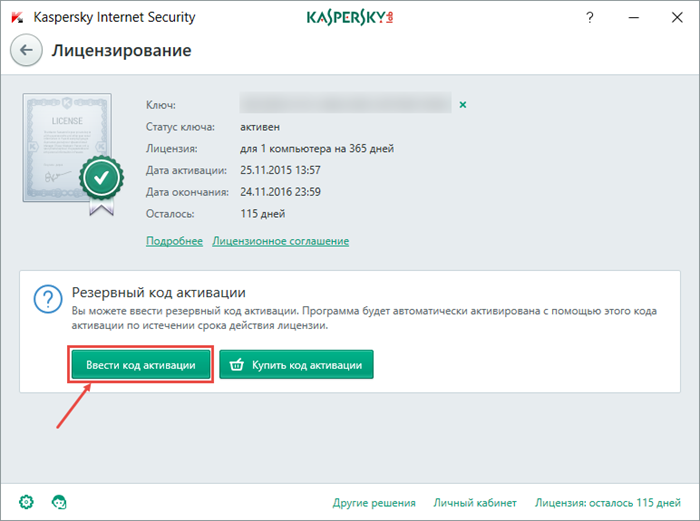
Task: Click the blurred license key field
Action: pos(345,103)
